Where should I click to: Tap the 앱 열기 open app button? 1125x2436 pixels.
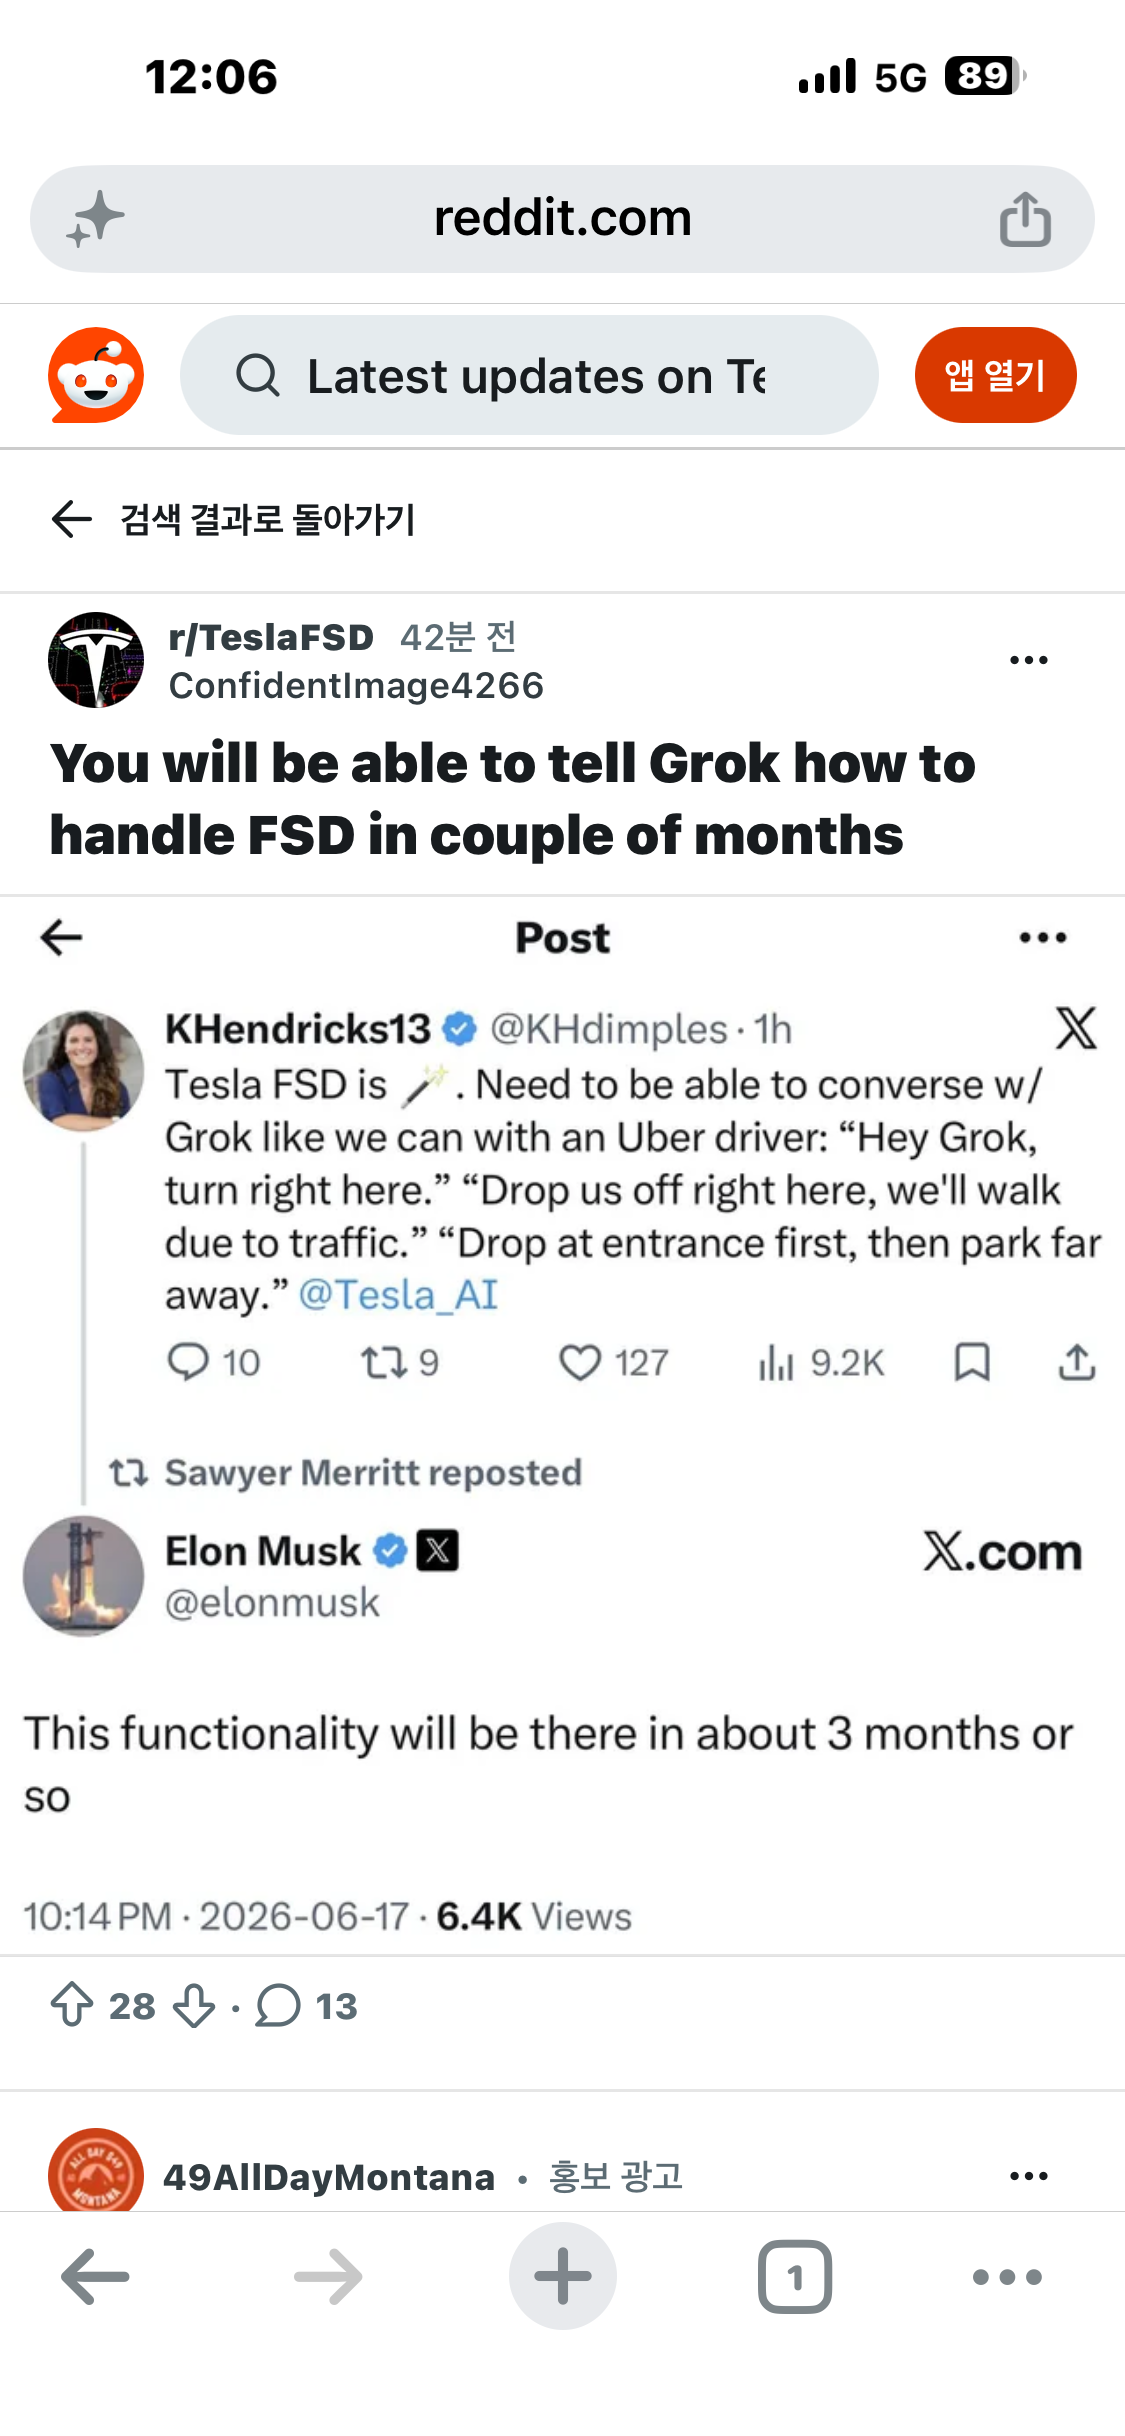click(x=995, y=375)
